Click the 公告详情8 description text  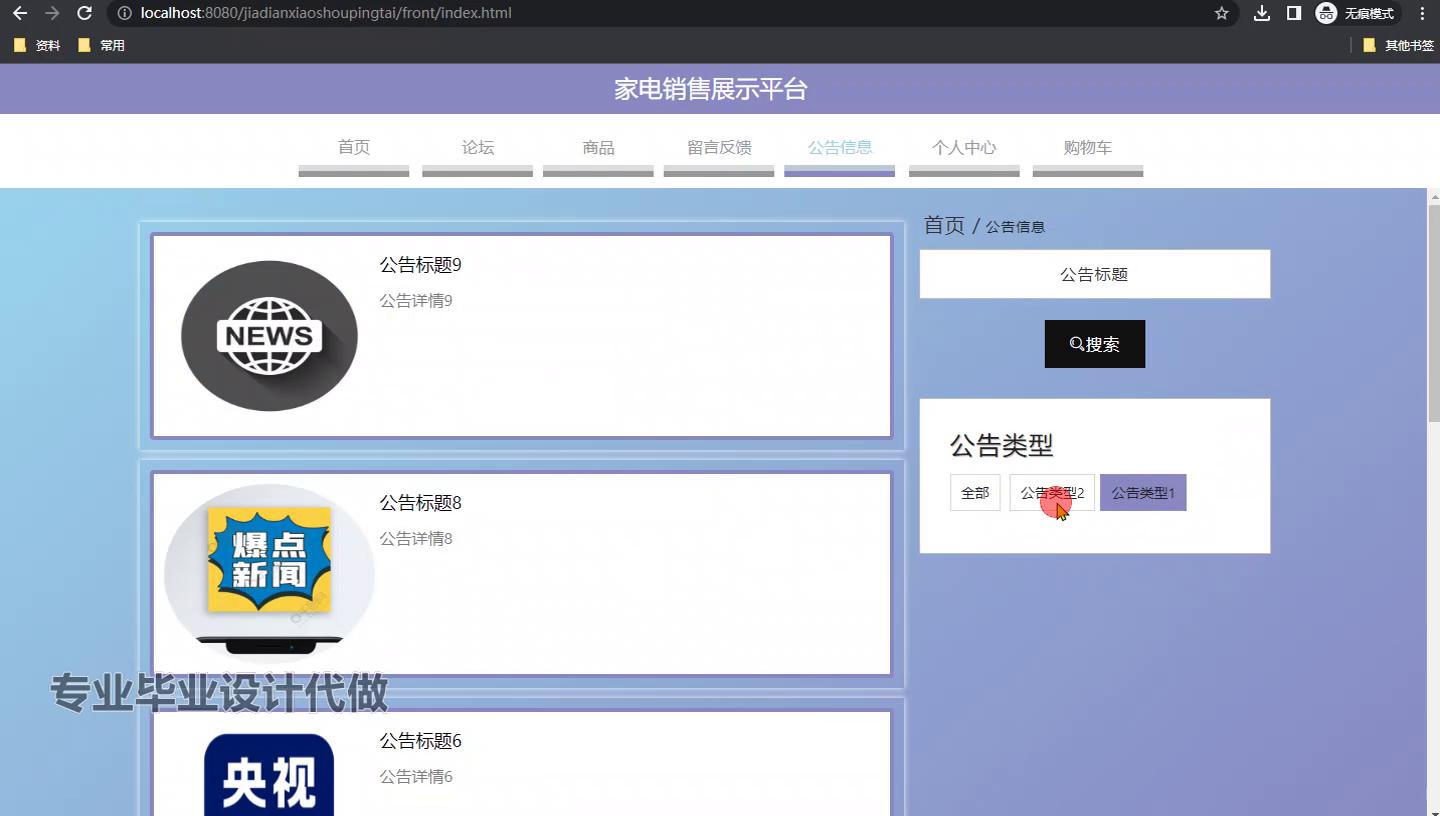tap(416, 539)
